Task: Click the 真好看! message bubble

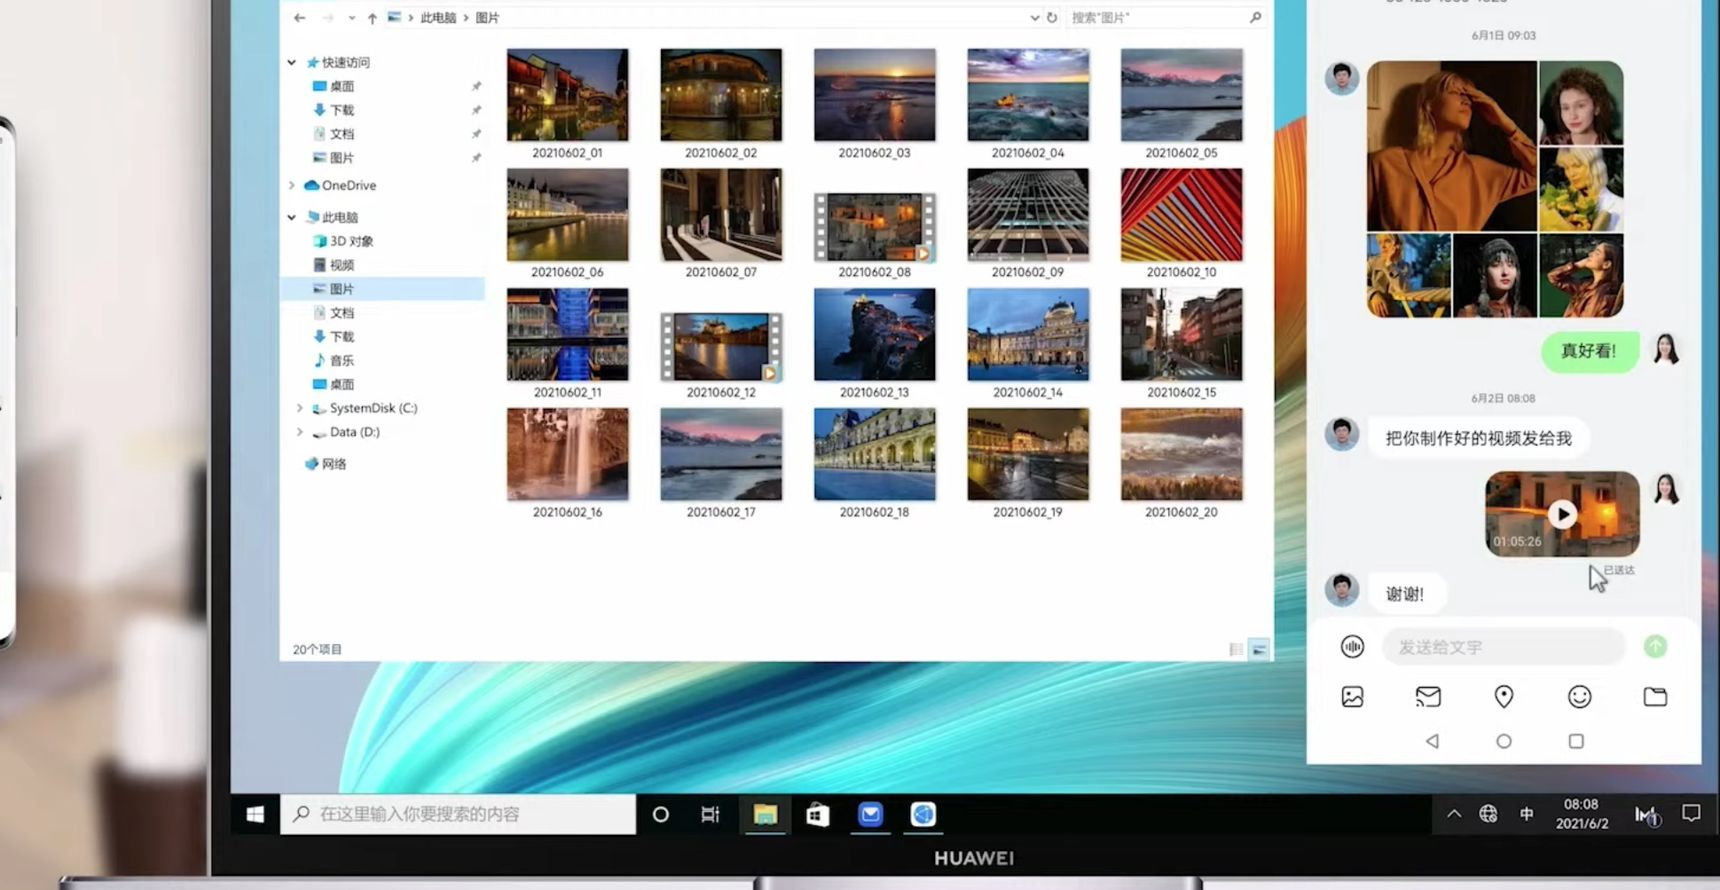Action: coord(1589,351)
